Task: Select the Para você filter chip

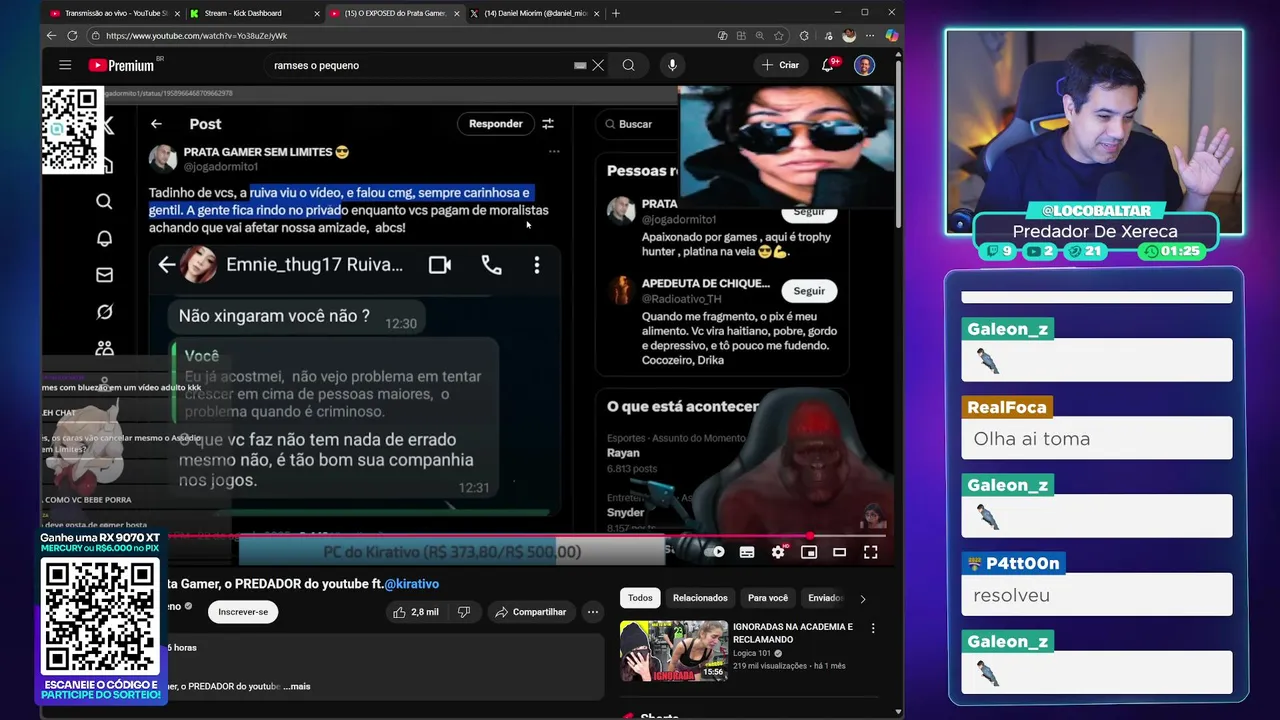Action: point(768,598)
